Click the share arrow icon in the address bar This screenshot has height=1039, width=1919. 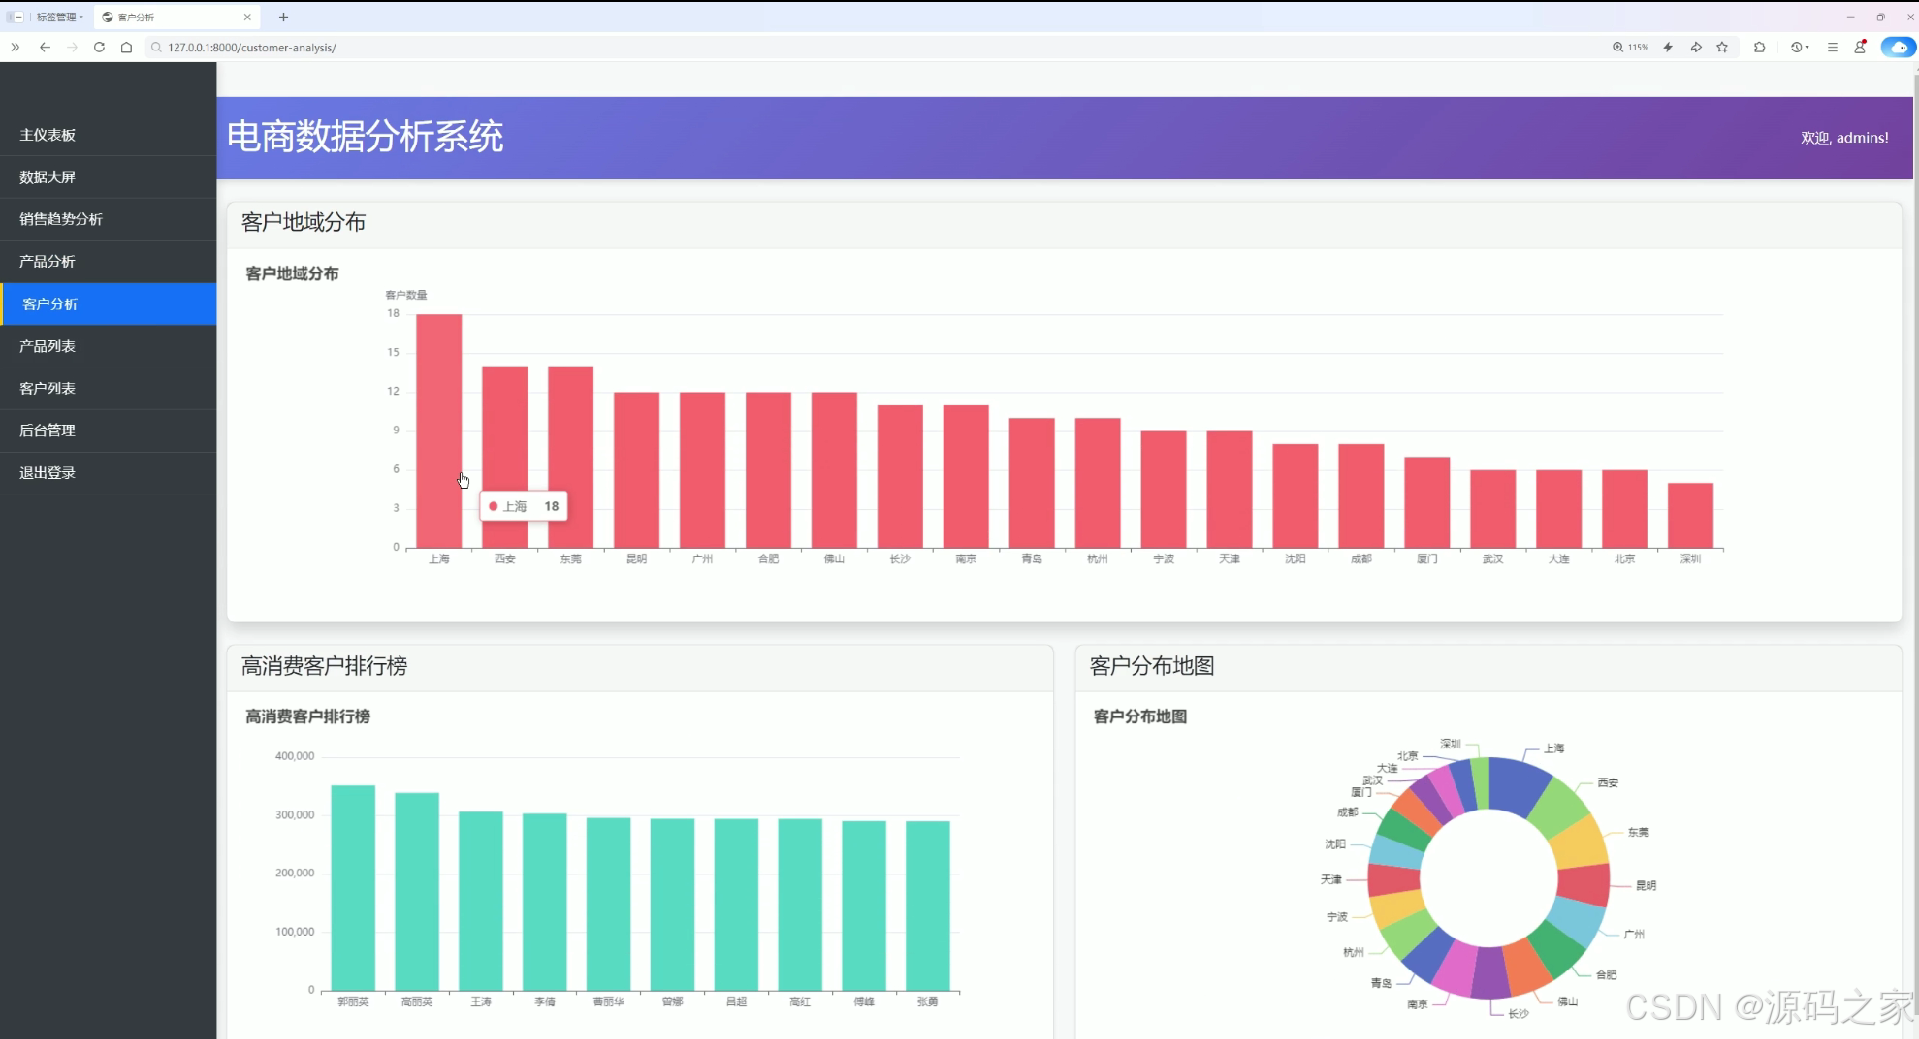(x=1696, y=47)
